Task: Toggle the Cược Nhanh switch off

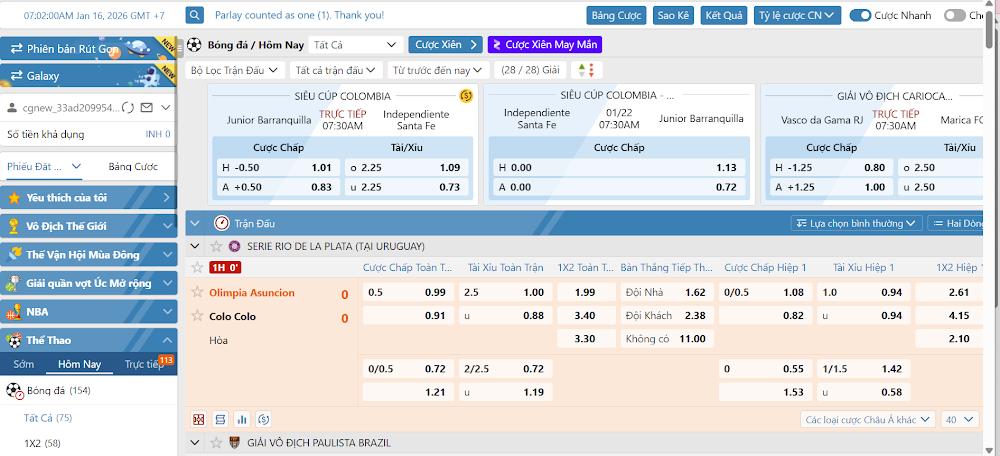Action: (x=859, y=15)
